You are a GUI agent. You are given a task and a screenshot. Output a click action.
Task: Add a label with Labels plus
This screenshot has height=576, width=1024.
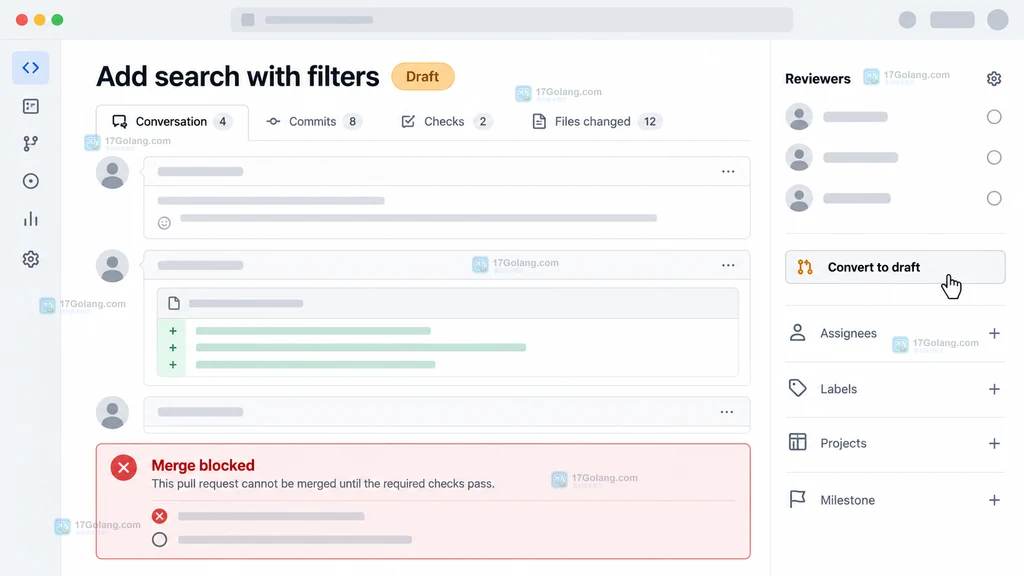[994, 389]
